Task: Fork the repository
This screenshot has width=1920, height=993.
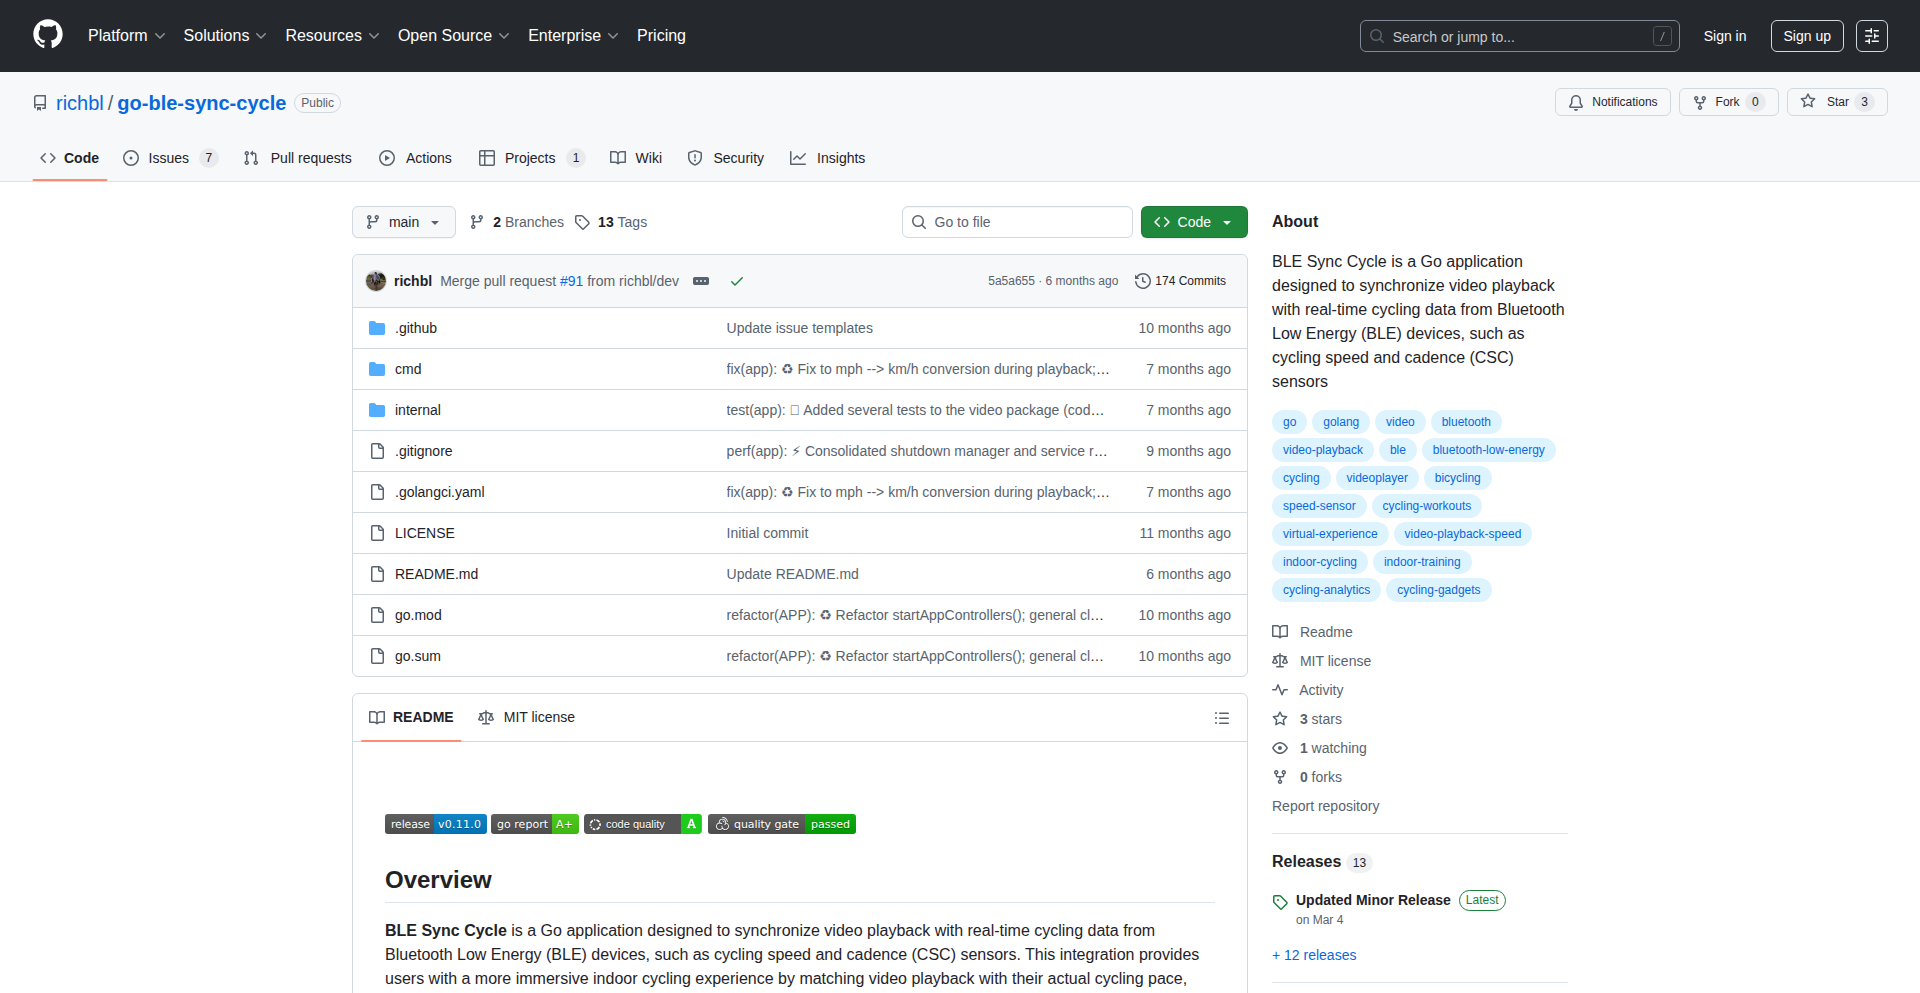Action: click(x=1729, y=102)
